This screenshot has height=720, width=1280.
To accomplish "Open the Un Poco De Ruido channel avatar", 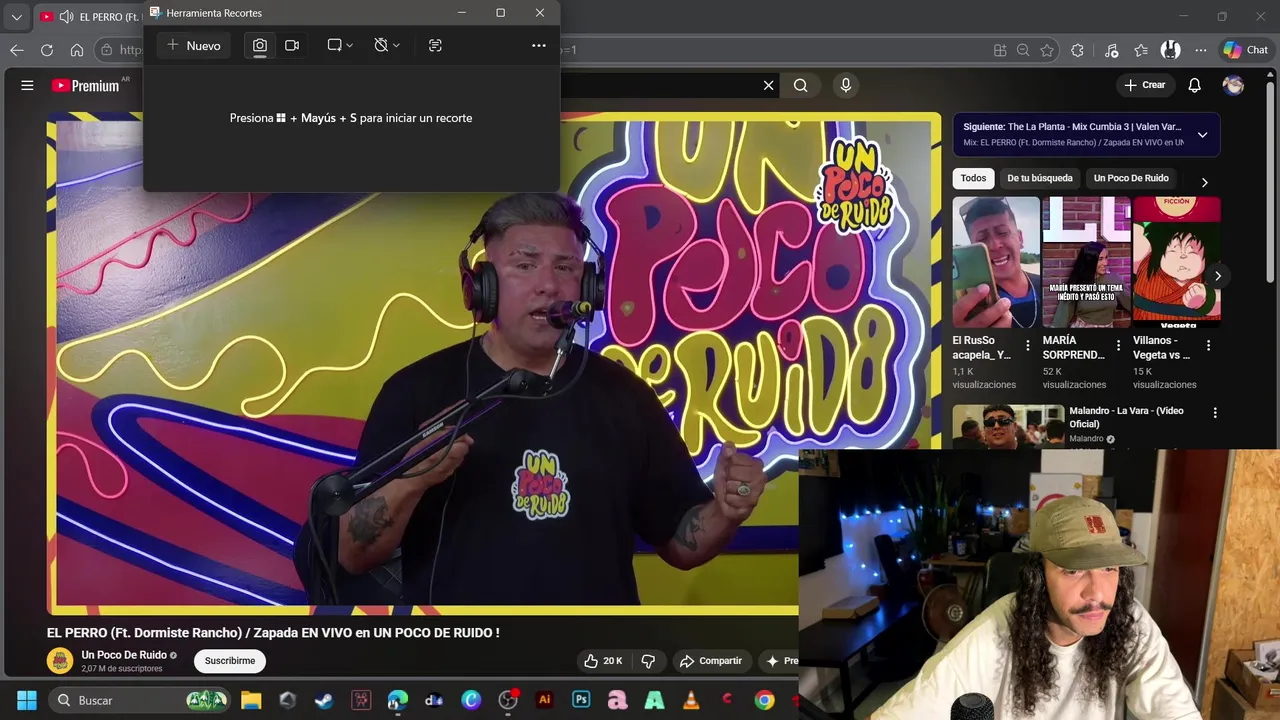I will click(60, 660).
